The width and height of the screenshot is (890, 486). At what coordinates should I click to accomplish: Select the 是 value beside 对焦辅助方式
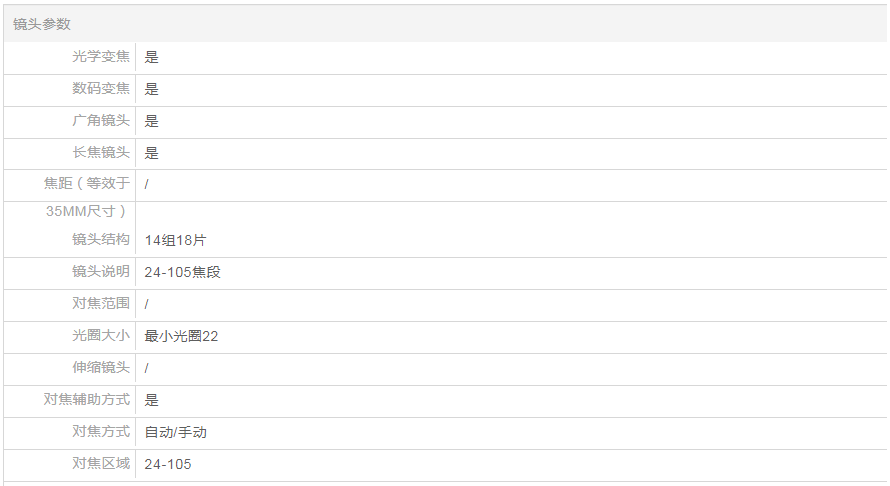point(151,400)
